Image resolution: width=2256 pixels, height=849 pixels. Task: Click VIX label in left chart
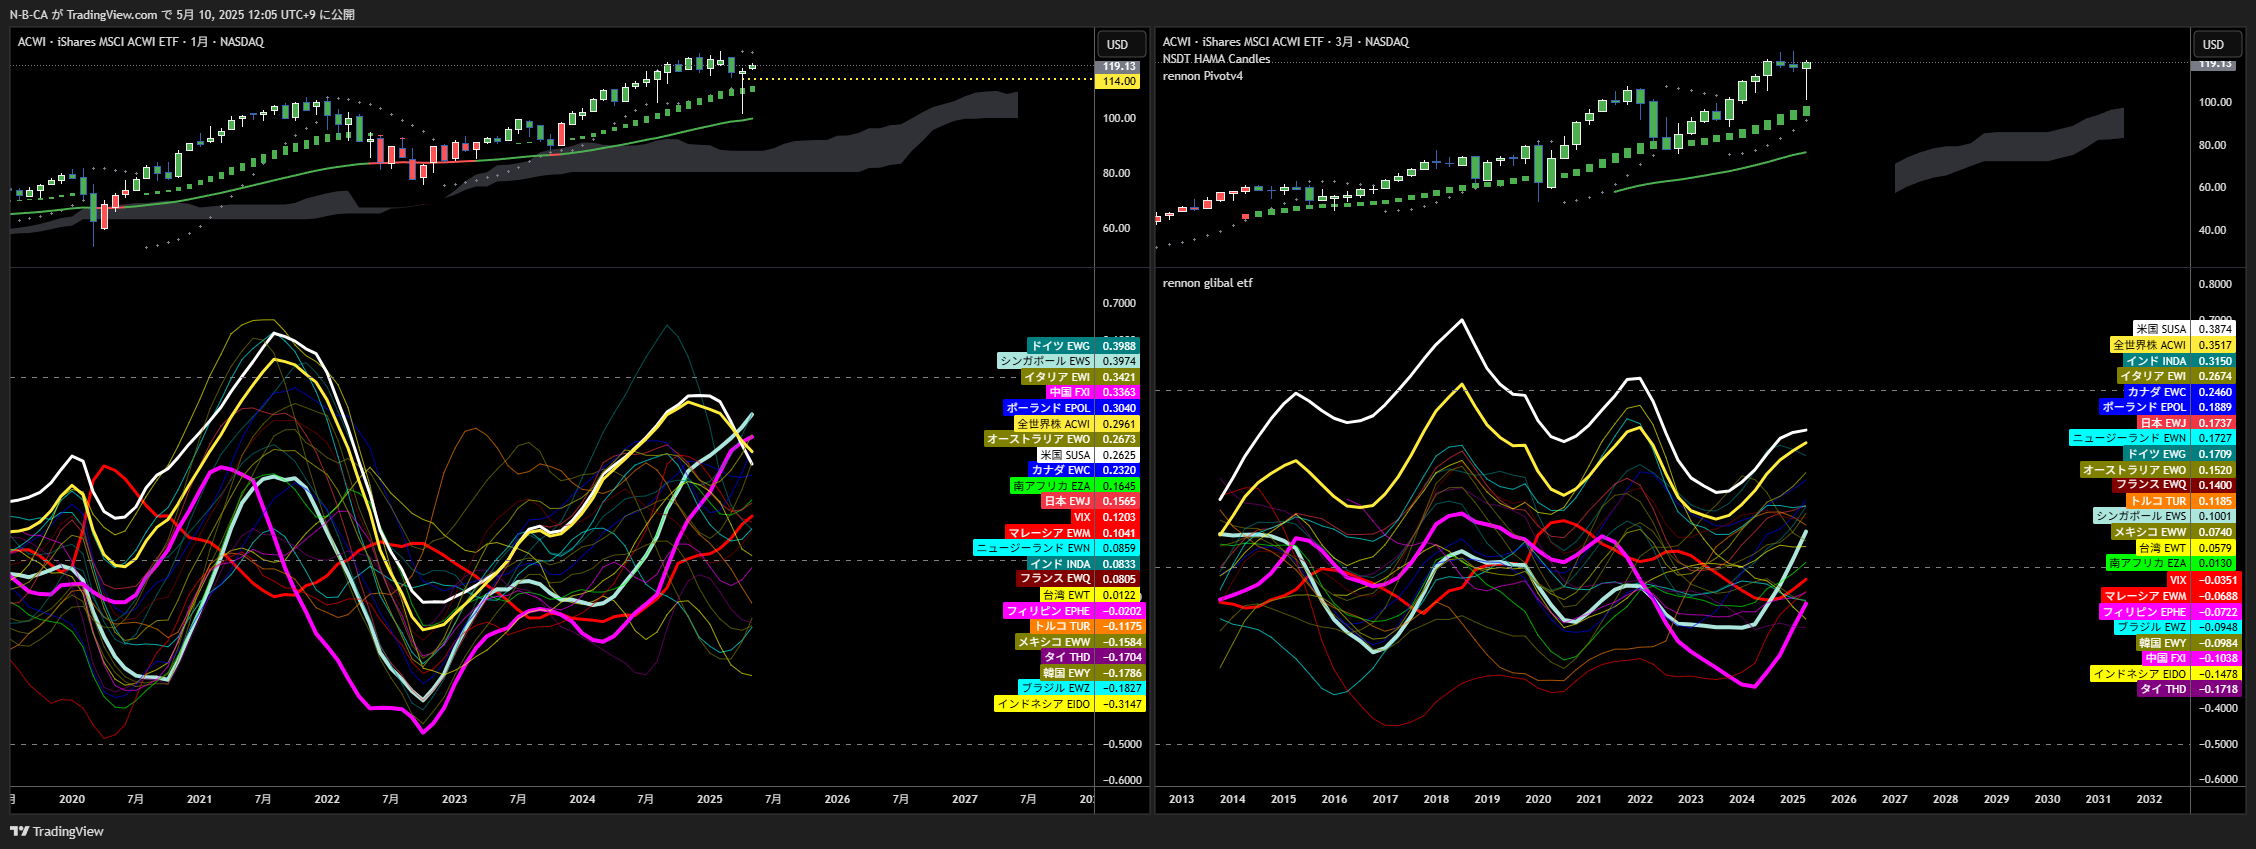pos(1082,517)
